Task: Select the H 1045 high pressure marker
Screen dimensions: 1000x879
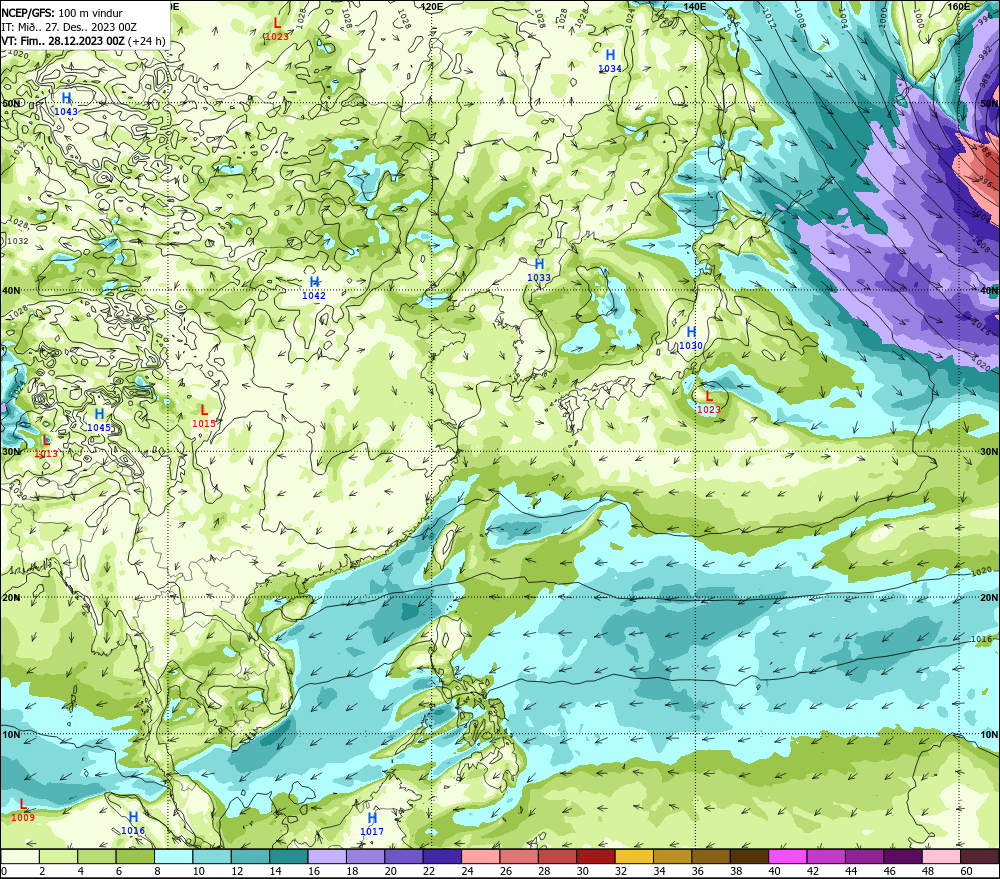Action: 99,420
